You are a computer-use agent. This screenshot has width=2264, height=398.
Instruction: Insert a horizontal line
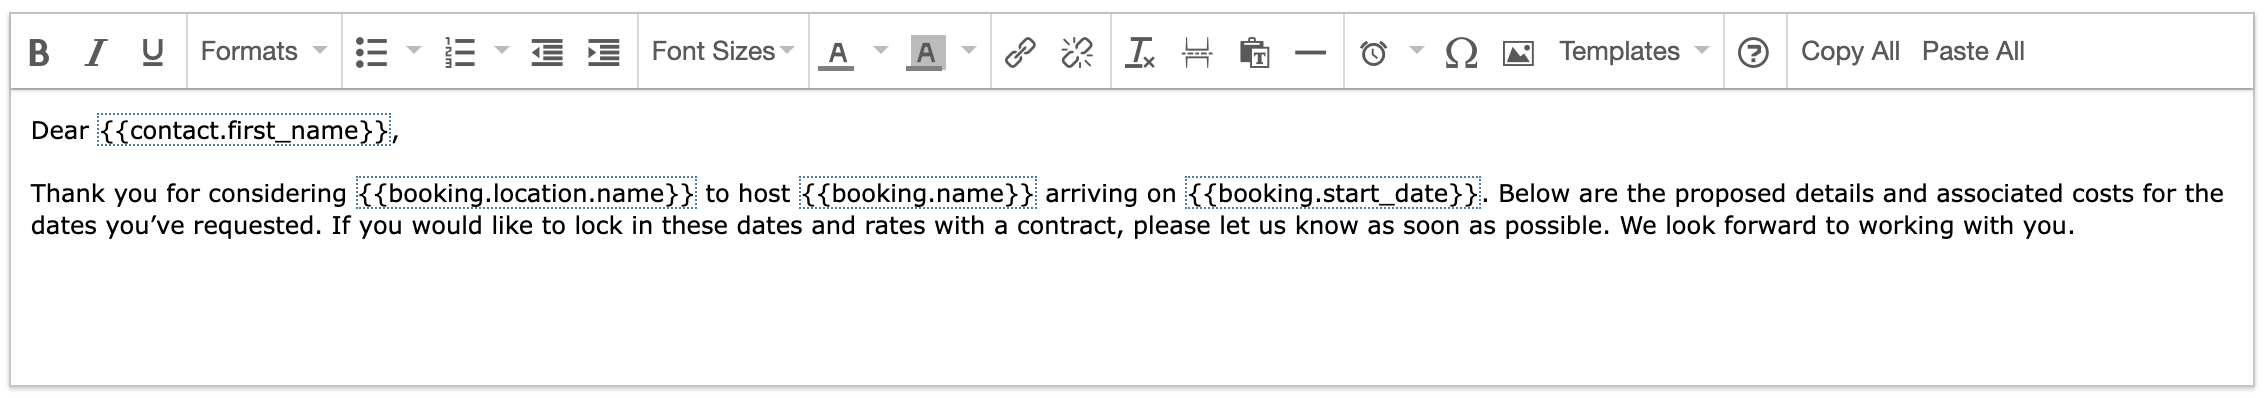coord(1311,52)
